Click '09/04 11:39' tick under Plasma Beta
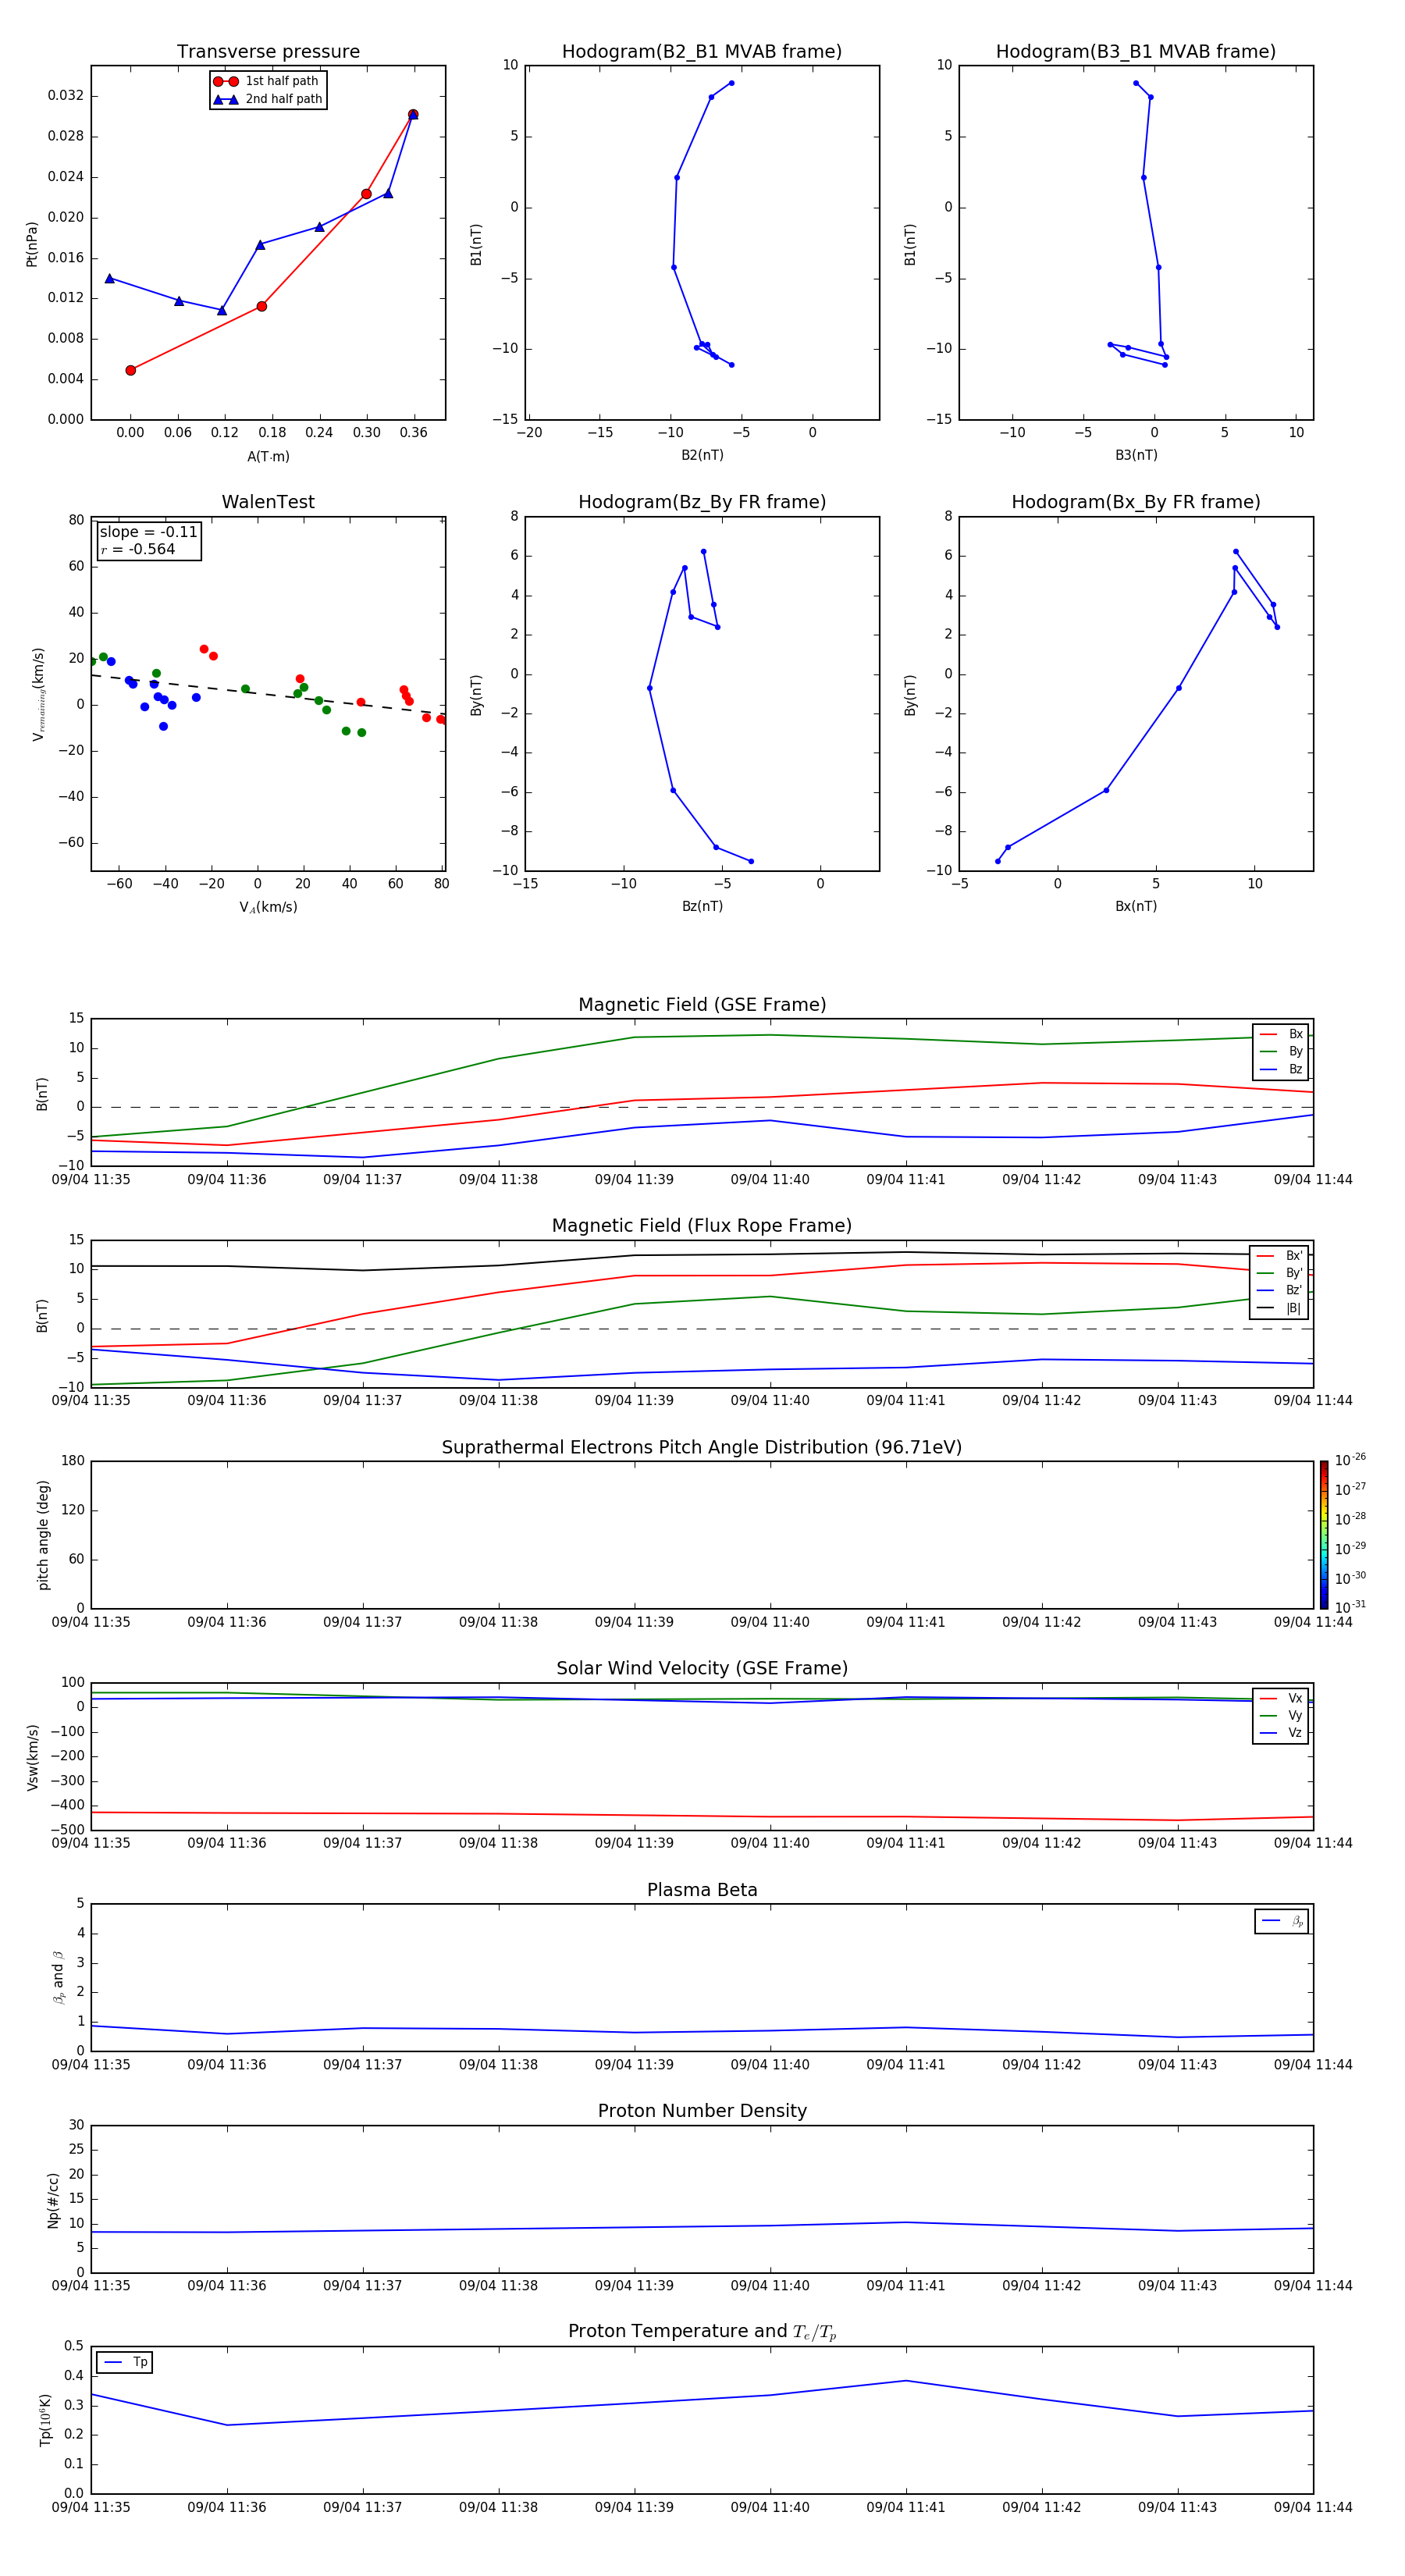Viewport: 1405px width, 2576px height. click(634, 2065)
